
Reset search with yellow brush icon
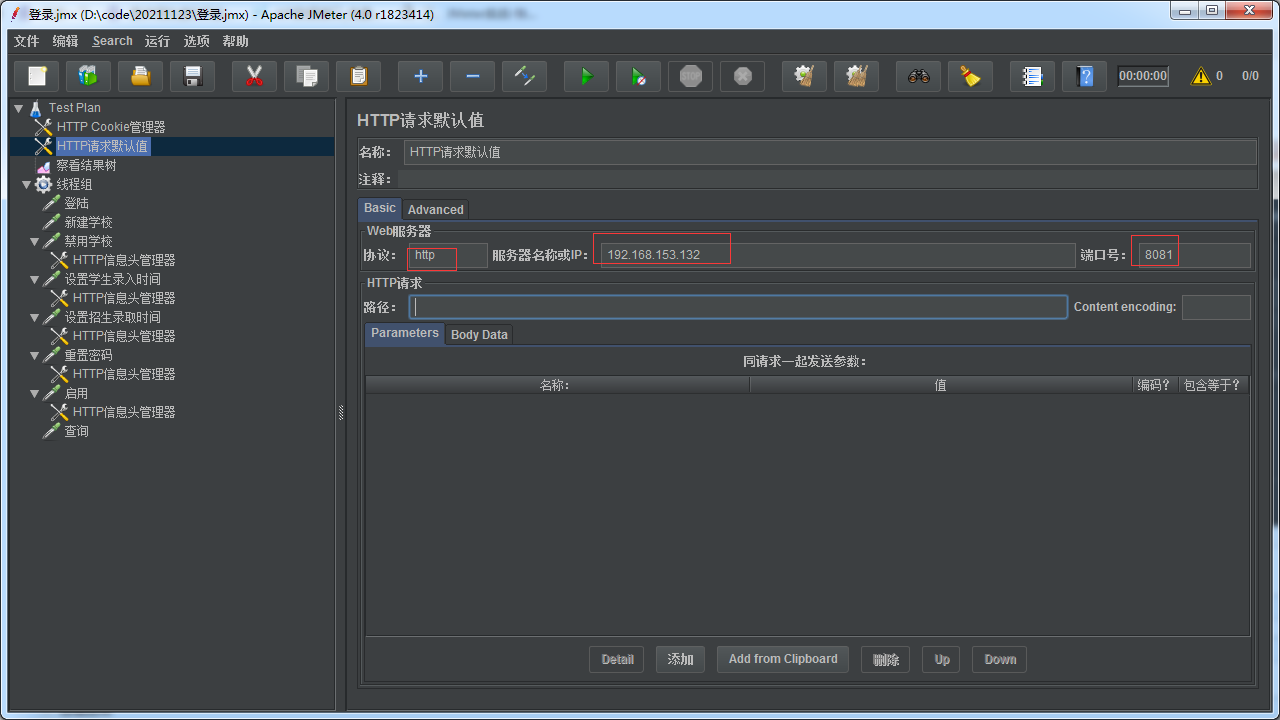(x=971, y=76)
